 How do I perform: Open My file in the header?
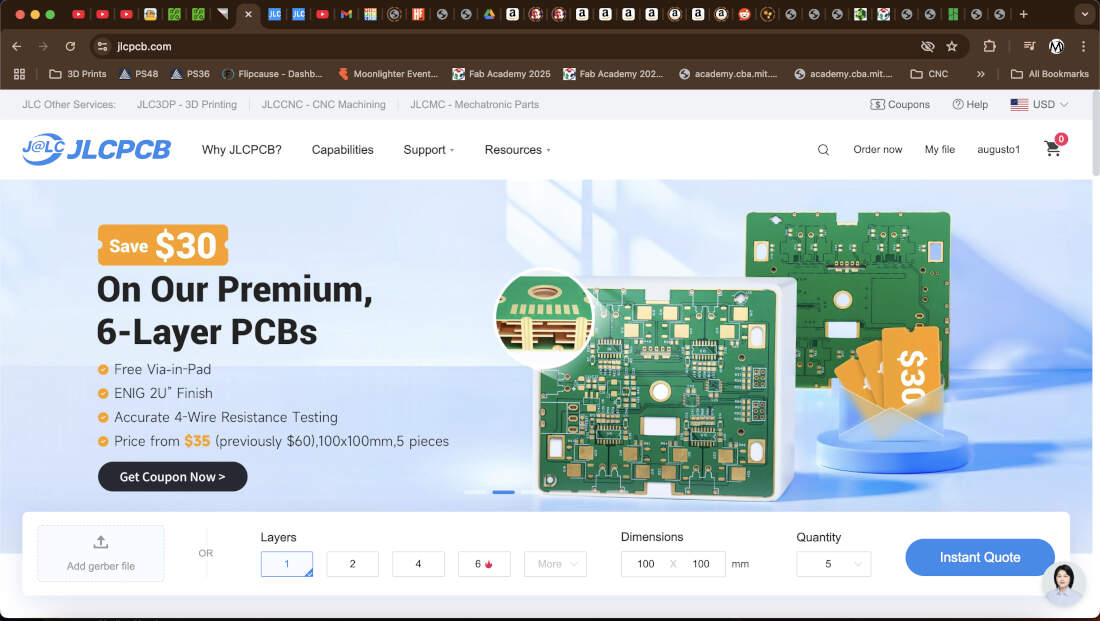pos(939,149)
